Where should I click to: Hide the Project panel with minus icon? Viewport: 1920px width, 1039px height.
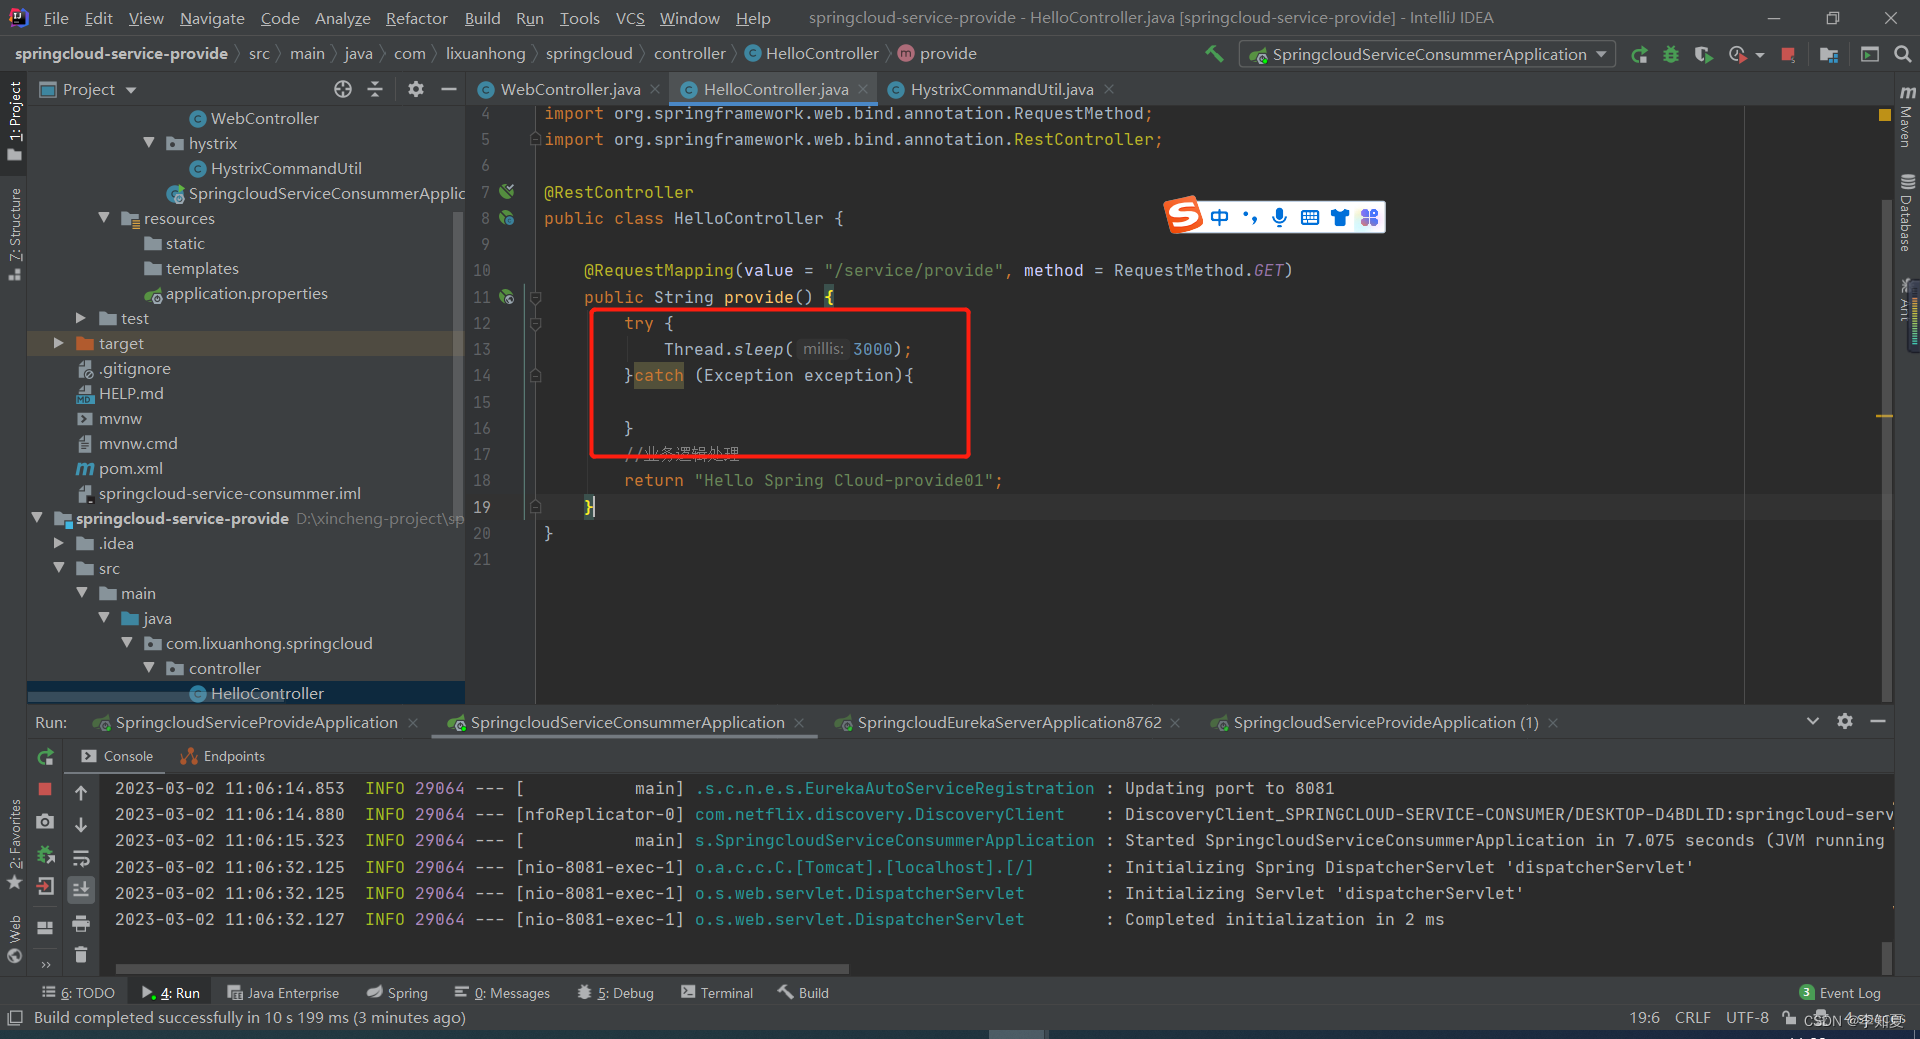click(449, 89)
